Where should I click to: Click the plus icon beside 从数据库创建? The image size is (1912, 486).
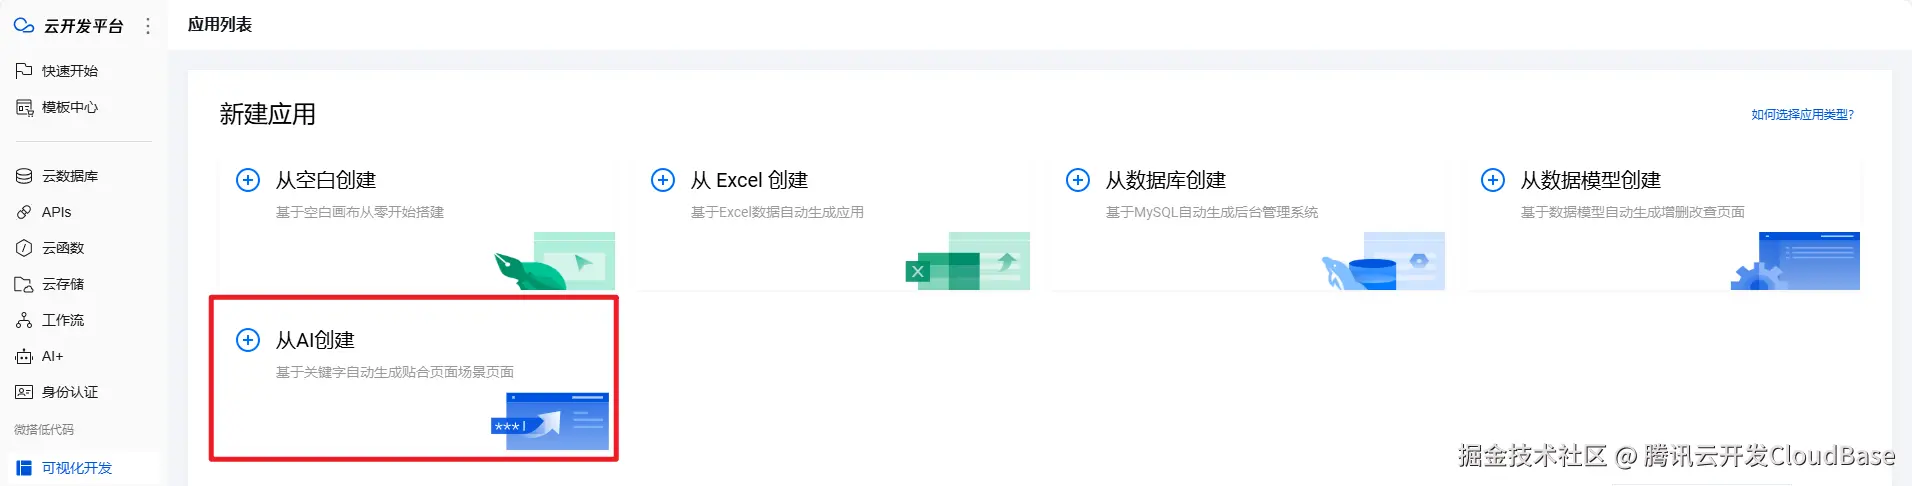(x=1077, y=180)
